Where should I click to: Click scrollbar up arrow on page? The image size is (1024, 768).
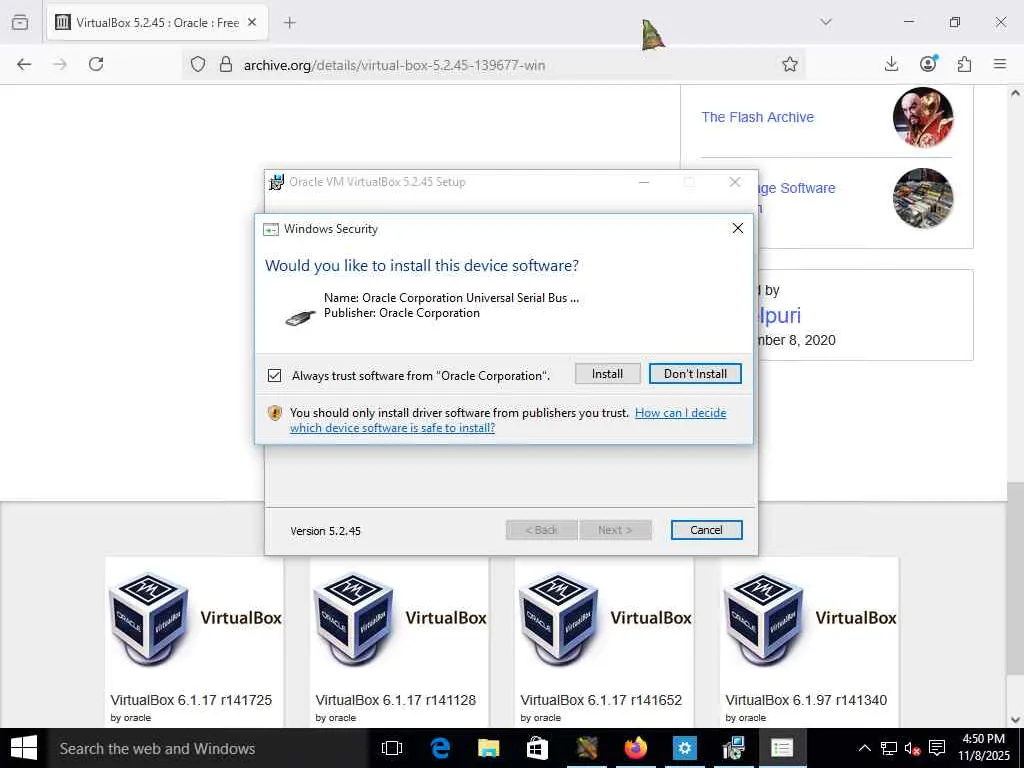tap(1016, 93)
